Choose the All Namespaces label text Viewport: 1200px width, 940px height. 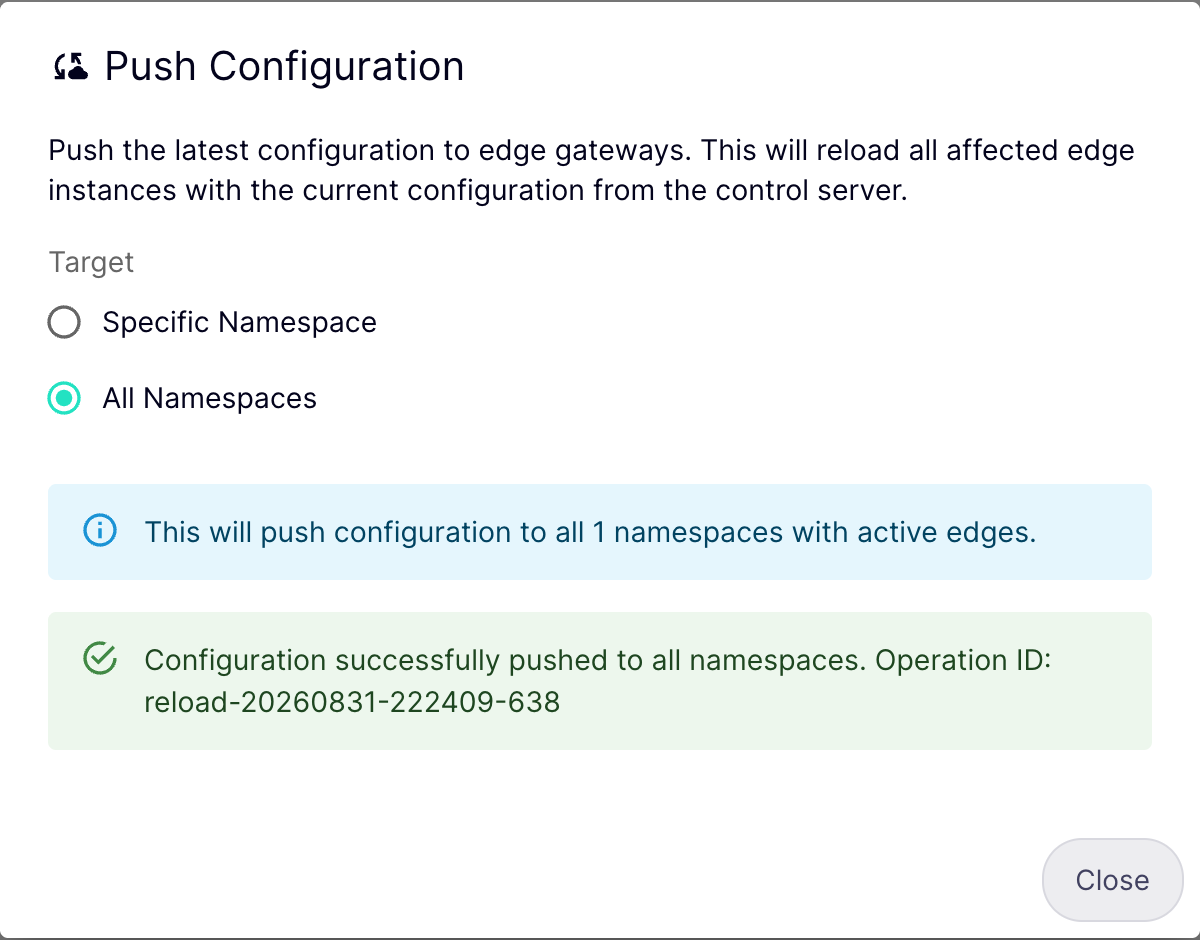click(210, 398)
